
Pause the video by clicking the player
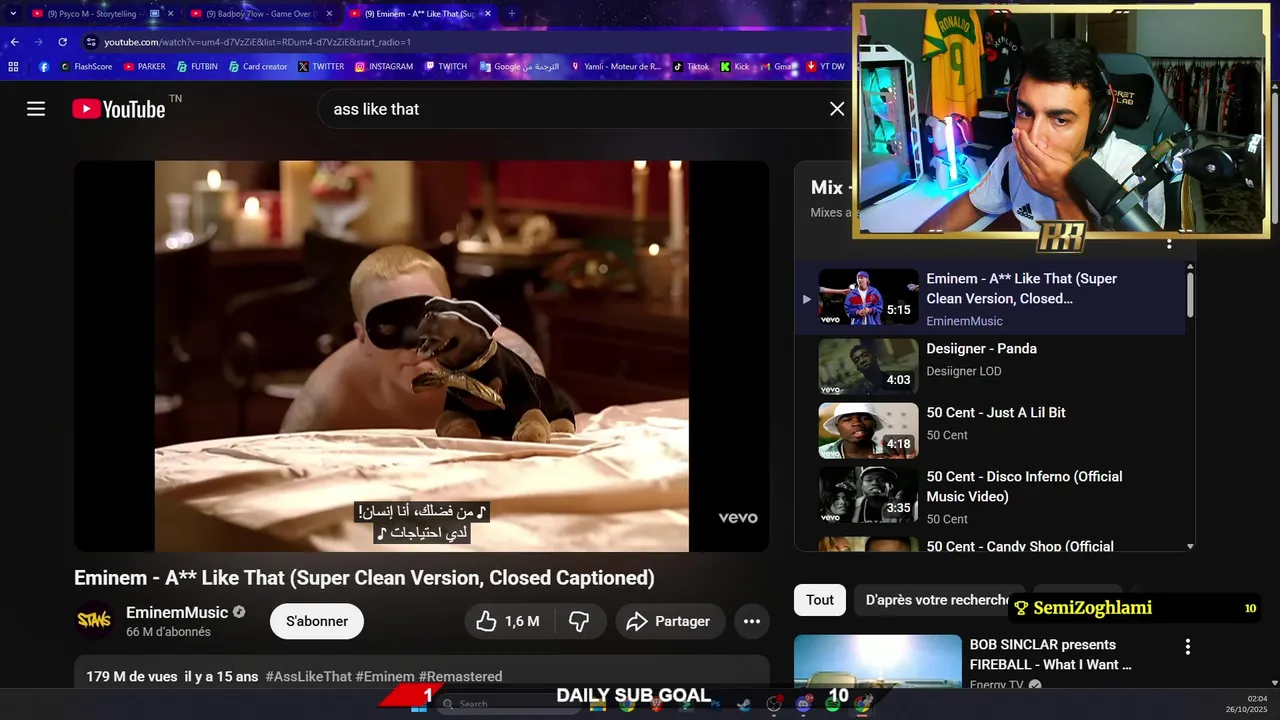click(x=421, y=356)
